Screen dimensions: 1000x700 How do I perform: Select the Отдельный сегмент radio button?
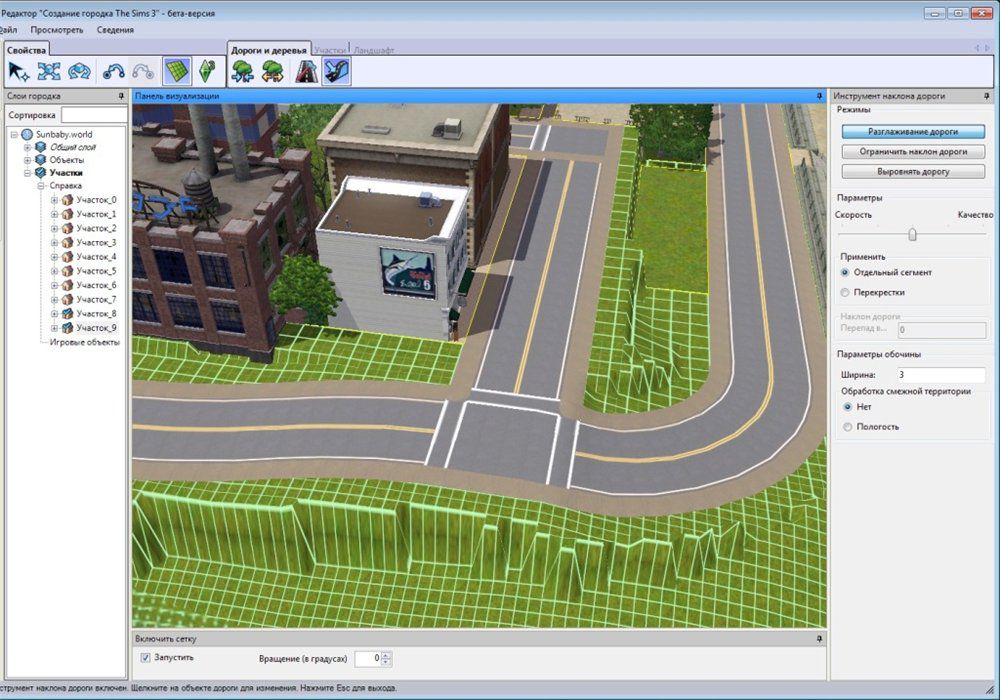846,272
